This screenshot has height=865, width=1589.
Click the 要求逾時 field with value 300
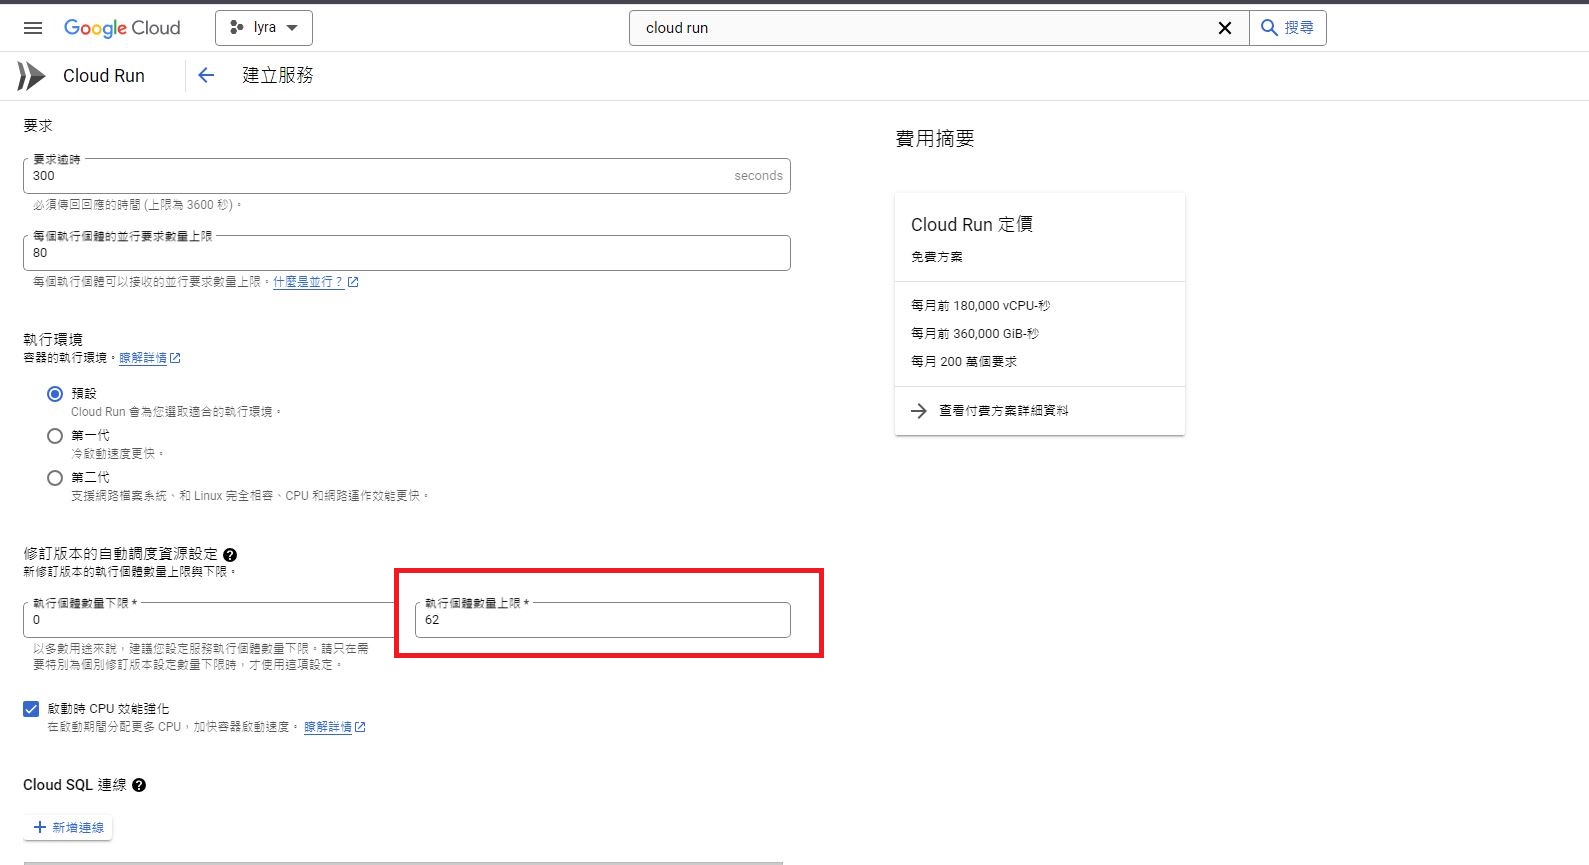(407, 176)
